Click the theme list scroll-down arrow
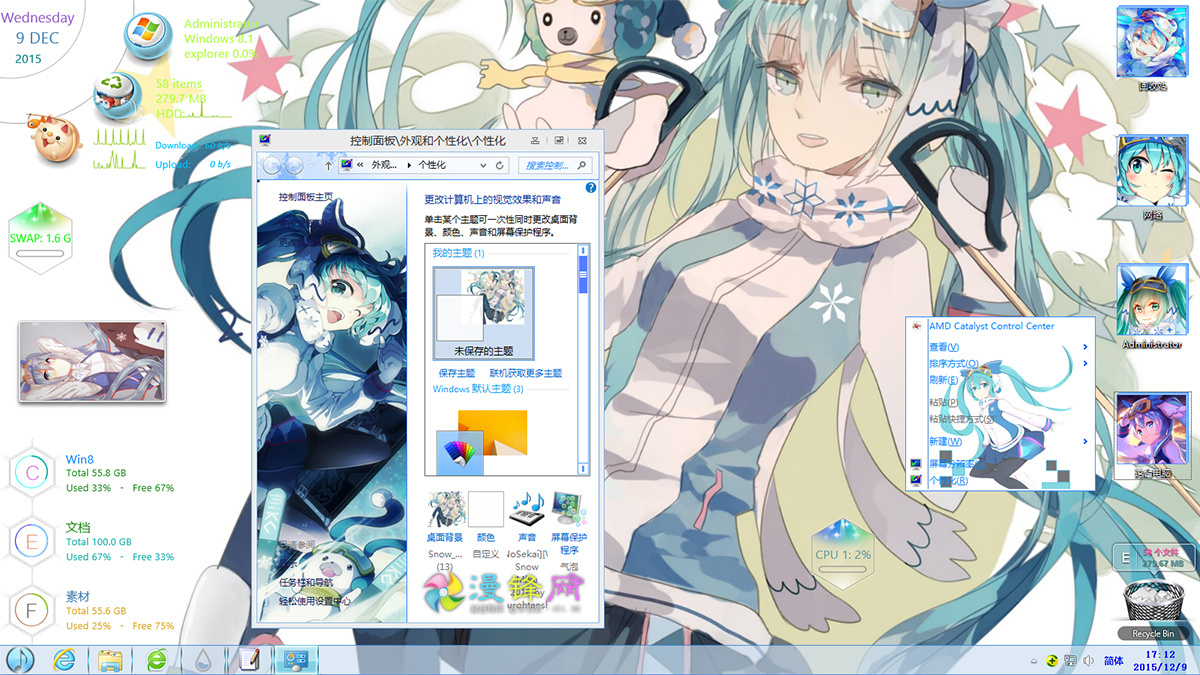This screenshot has width=1200, height=675. (x=584, y=469)
